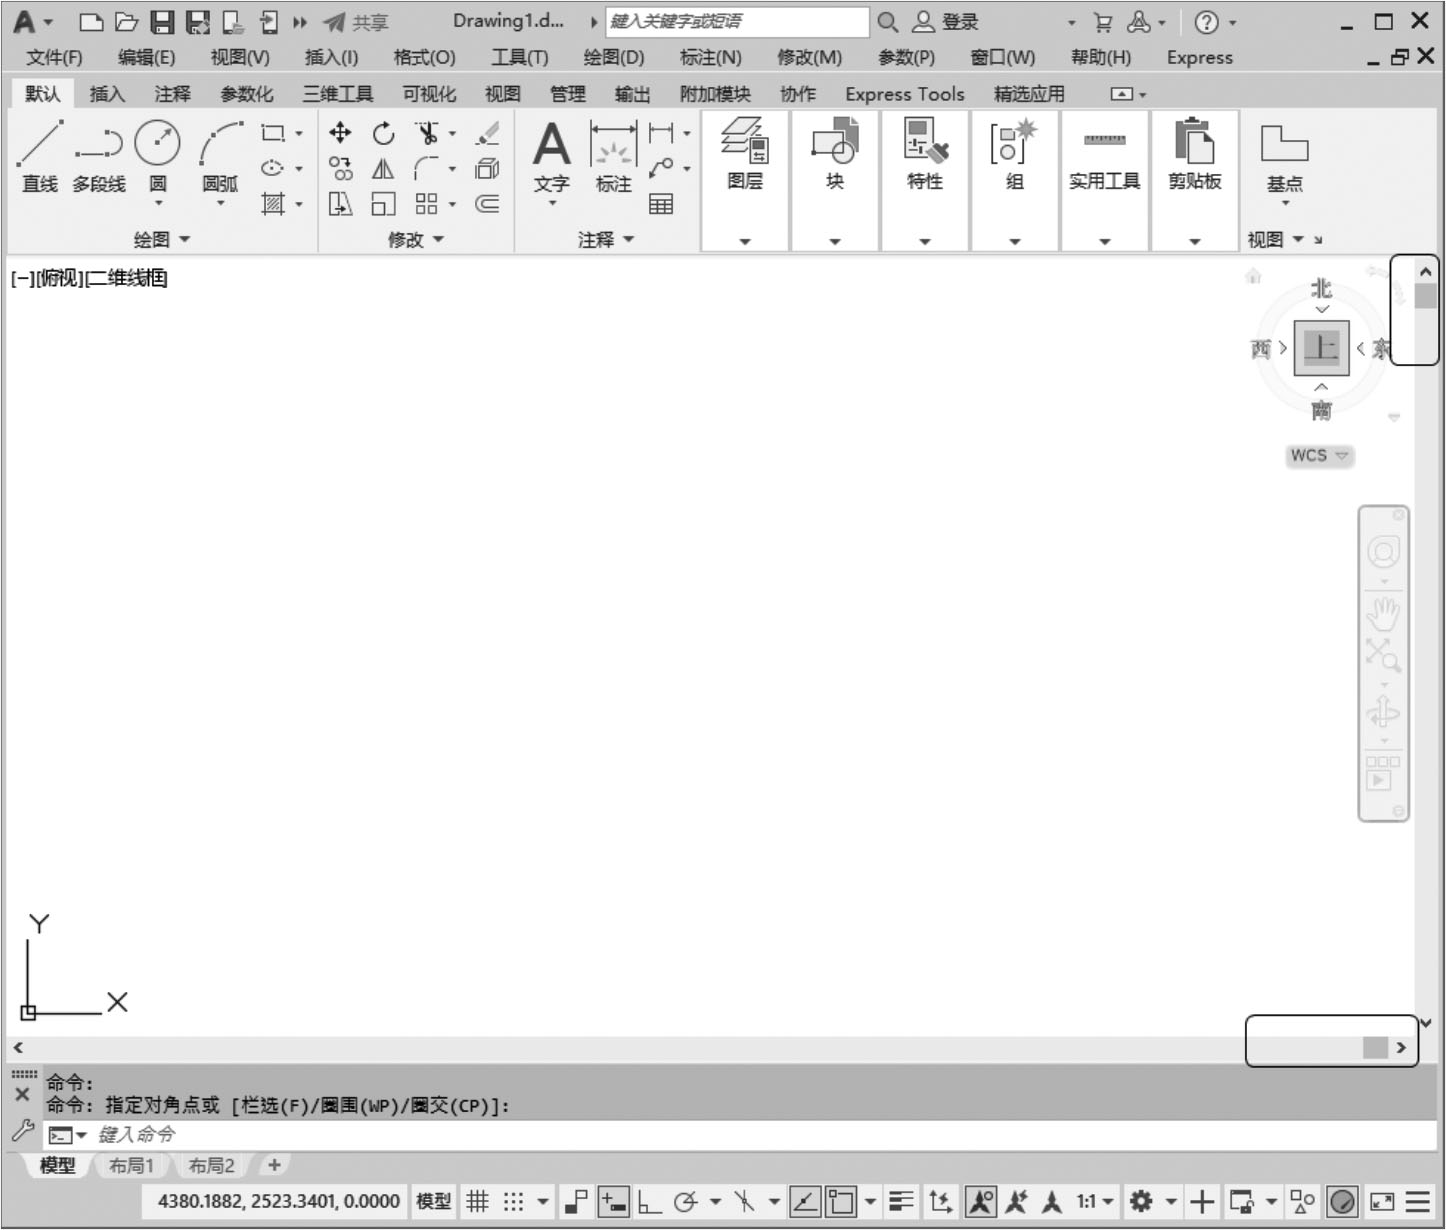Click the New drawing icon

[91, 22]
